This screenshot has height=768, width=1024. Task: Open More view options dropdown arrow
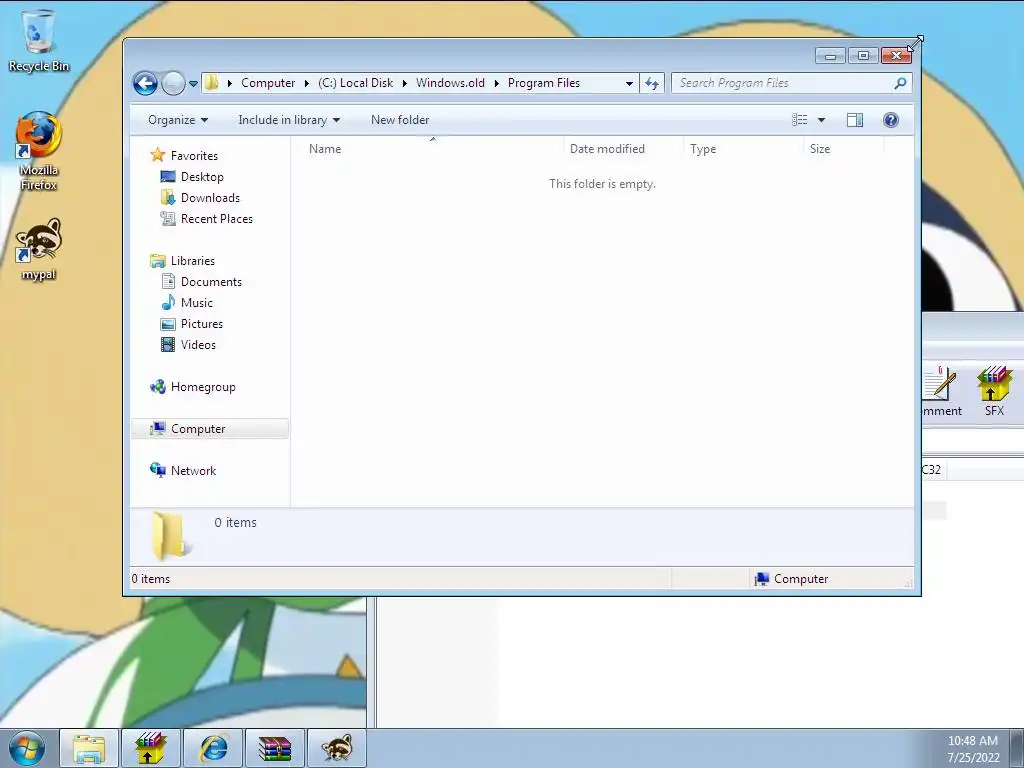coord(821,120)
